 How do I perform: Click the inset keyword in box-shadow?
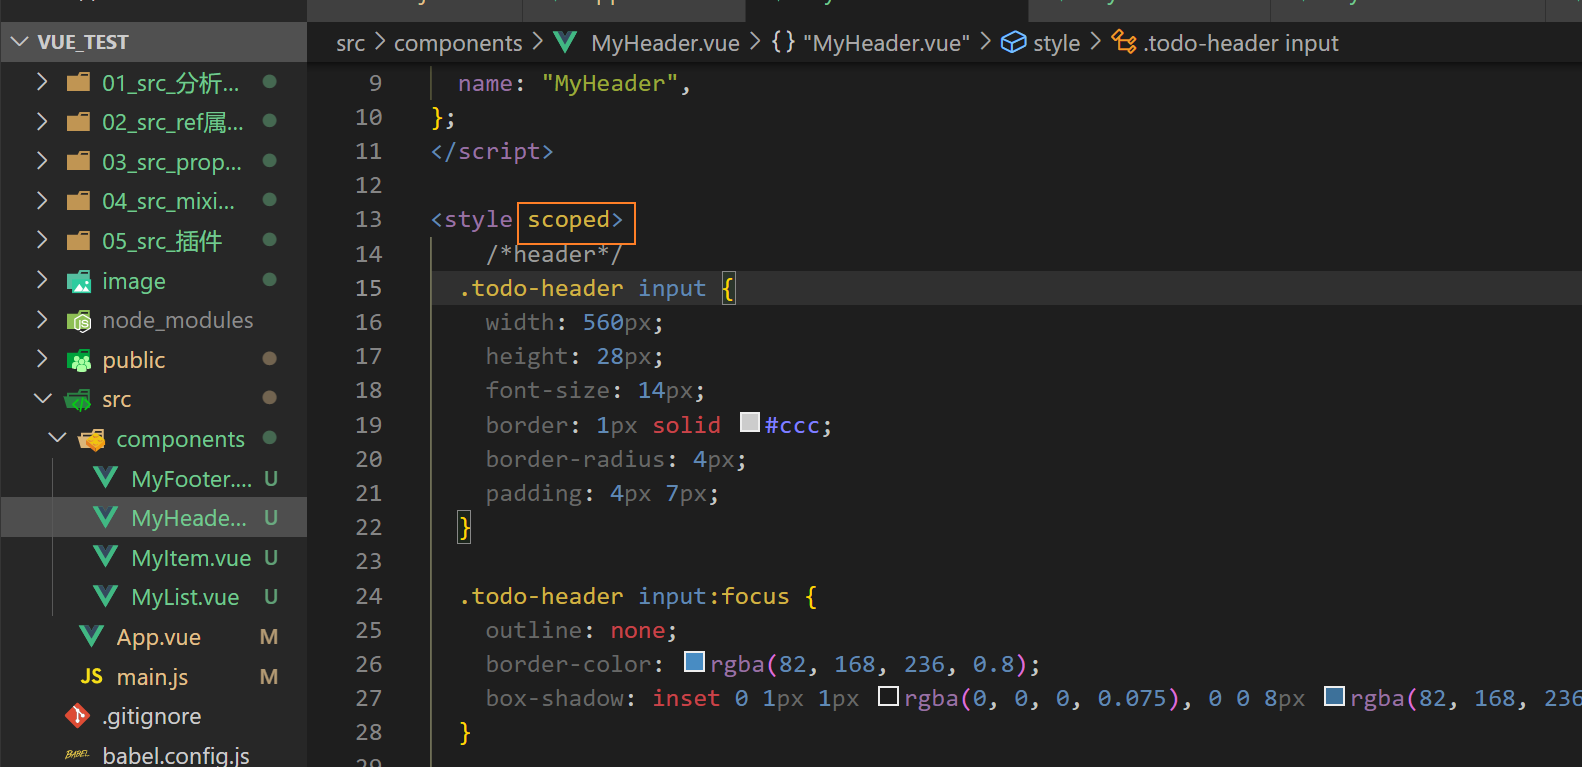pyautogui.click(x=686, y=698)
